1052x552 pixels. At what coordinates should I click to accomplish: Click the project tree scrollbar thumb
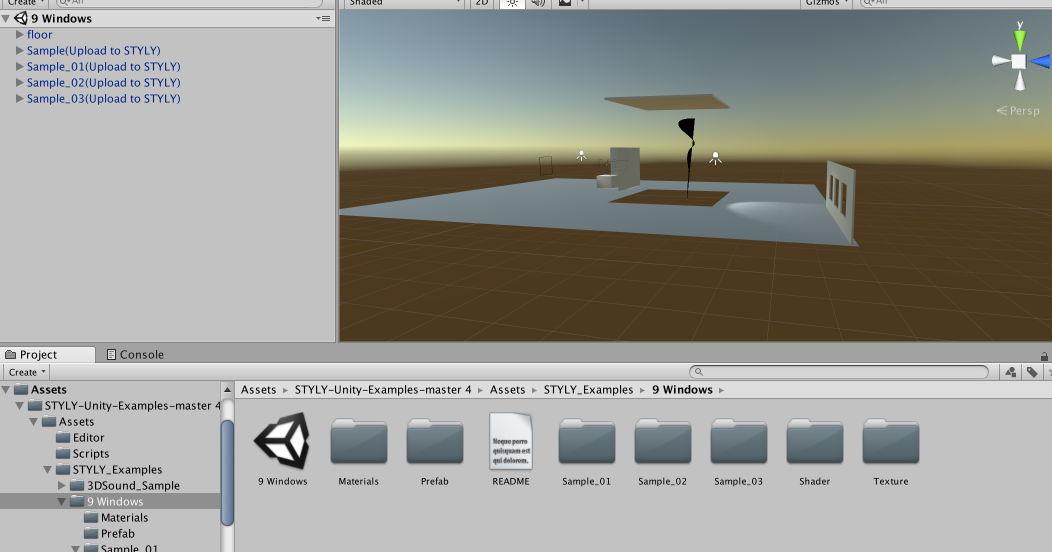227,472
